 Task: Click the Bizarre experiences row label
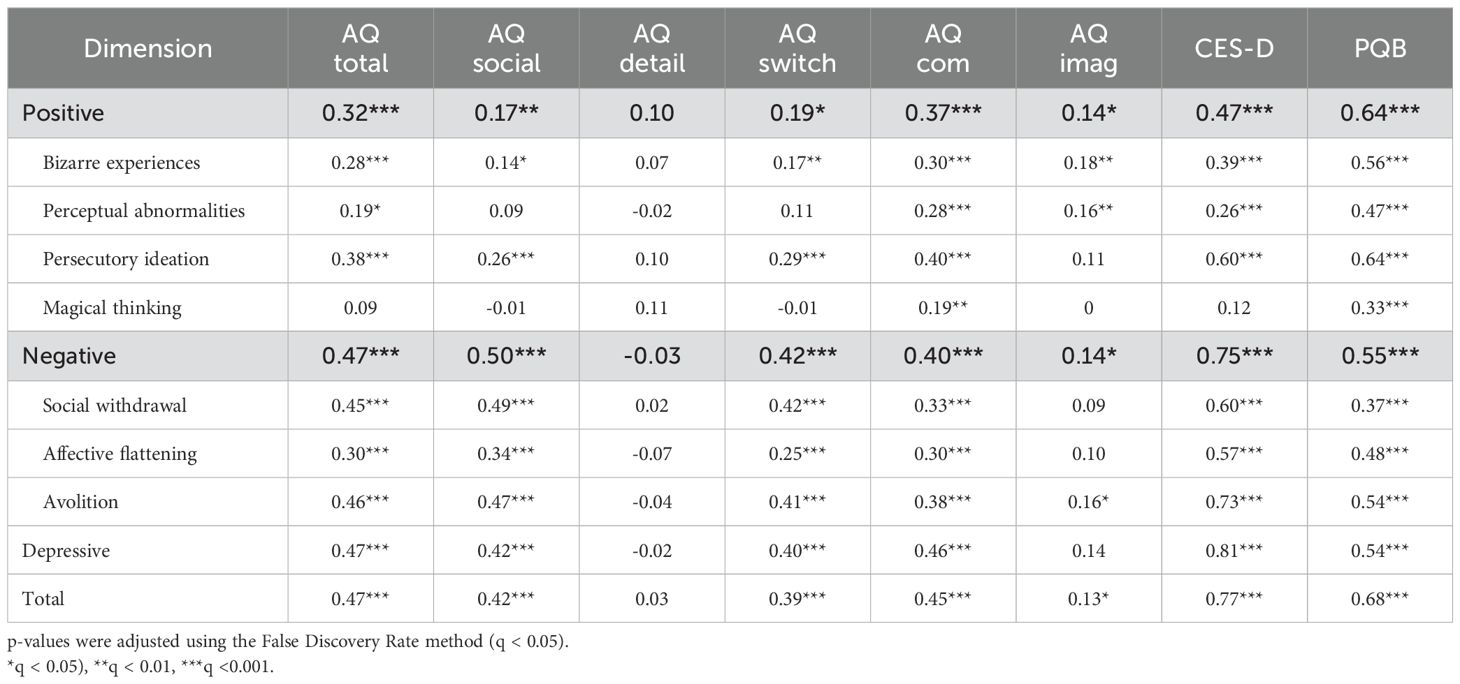click(121, 162)
